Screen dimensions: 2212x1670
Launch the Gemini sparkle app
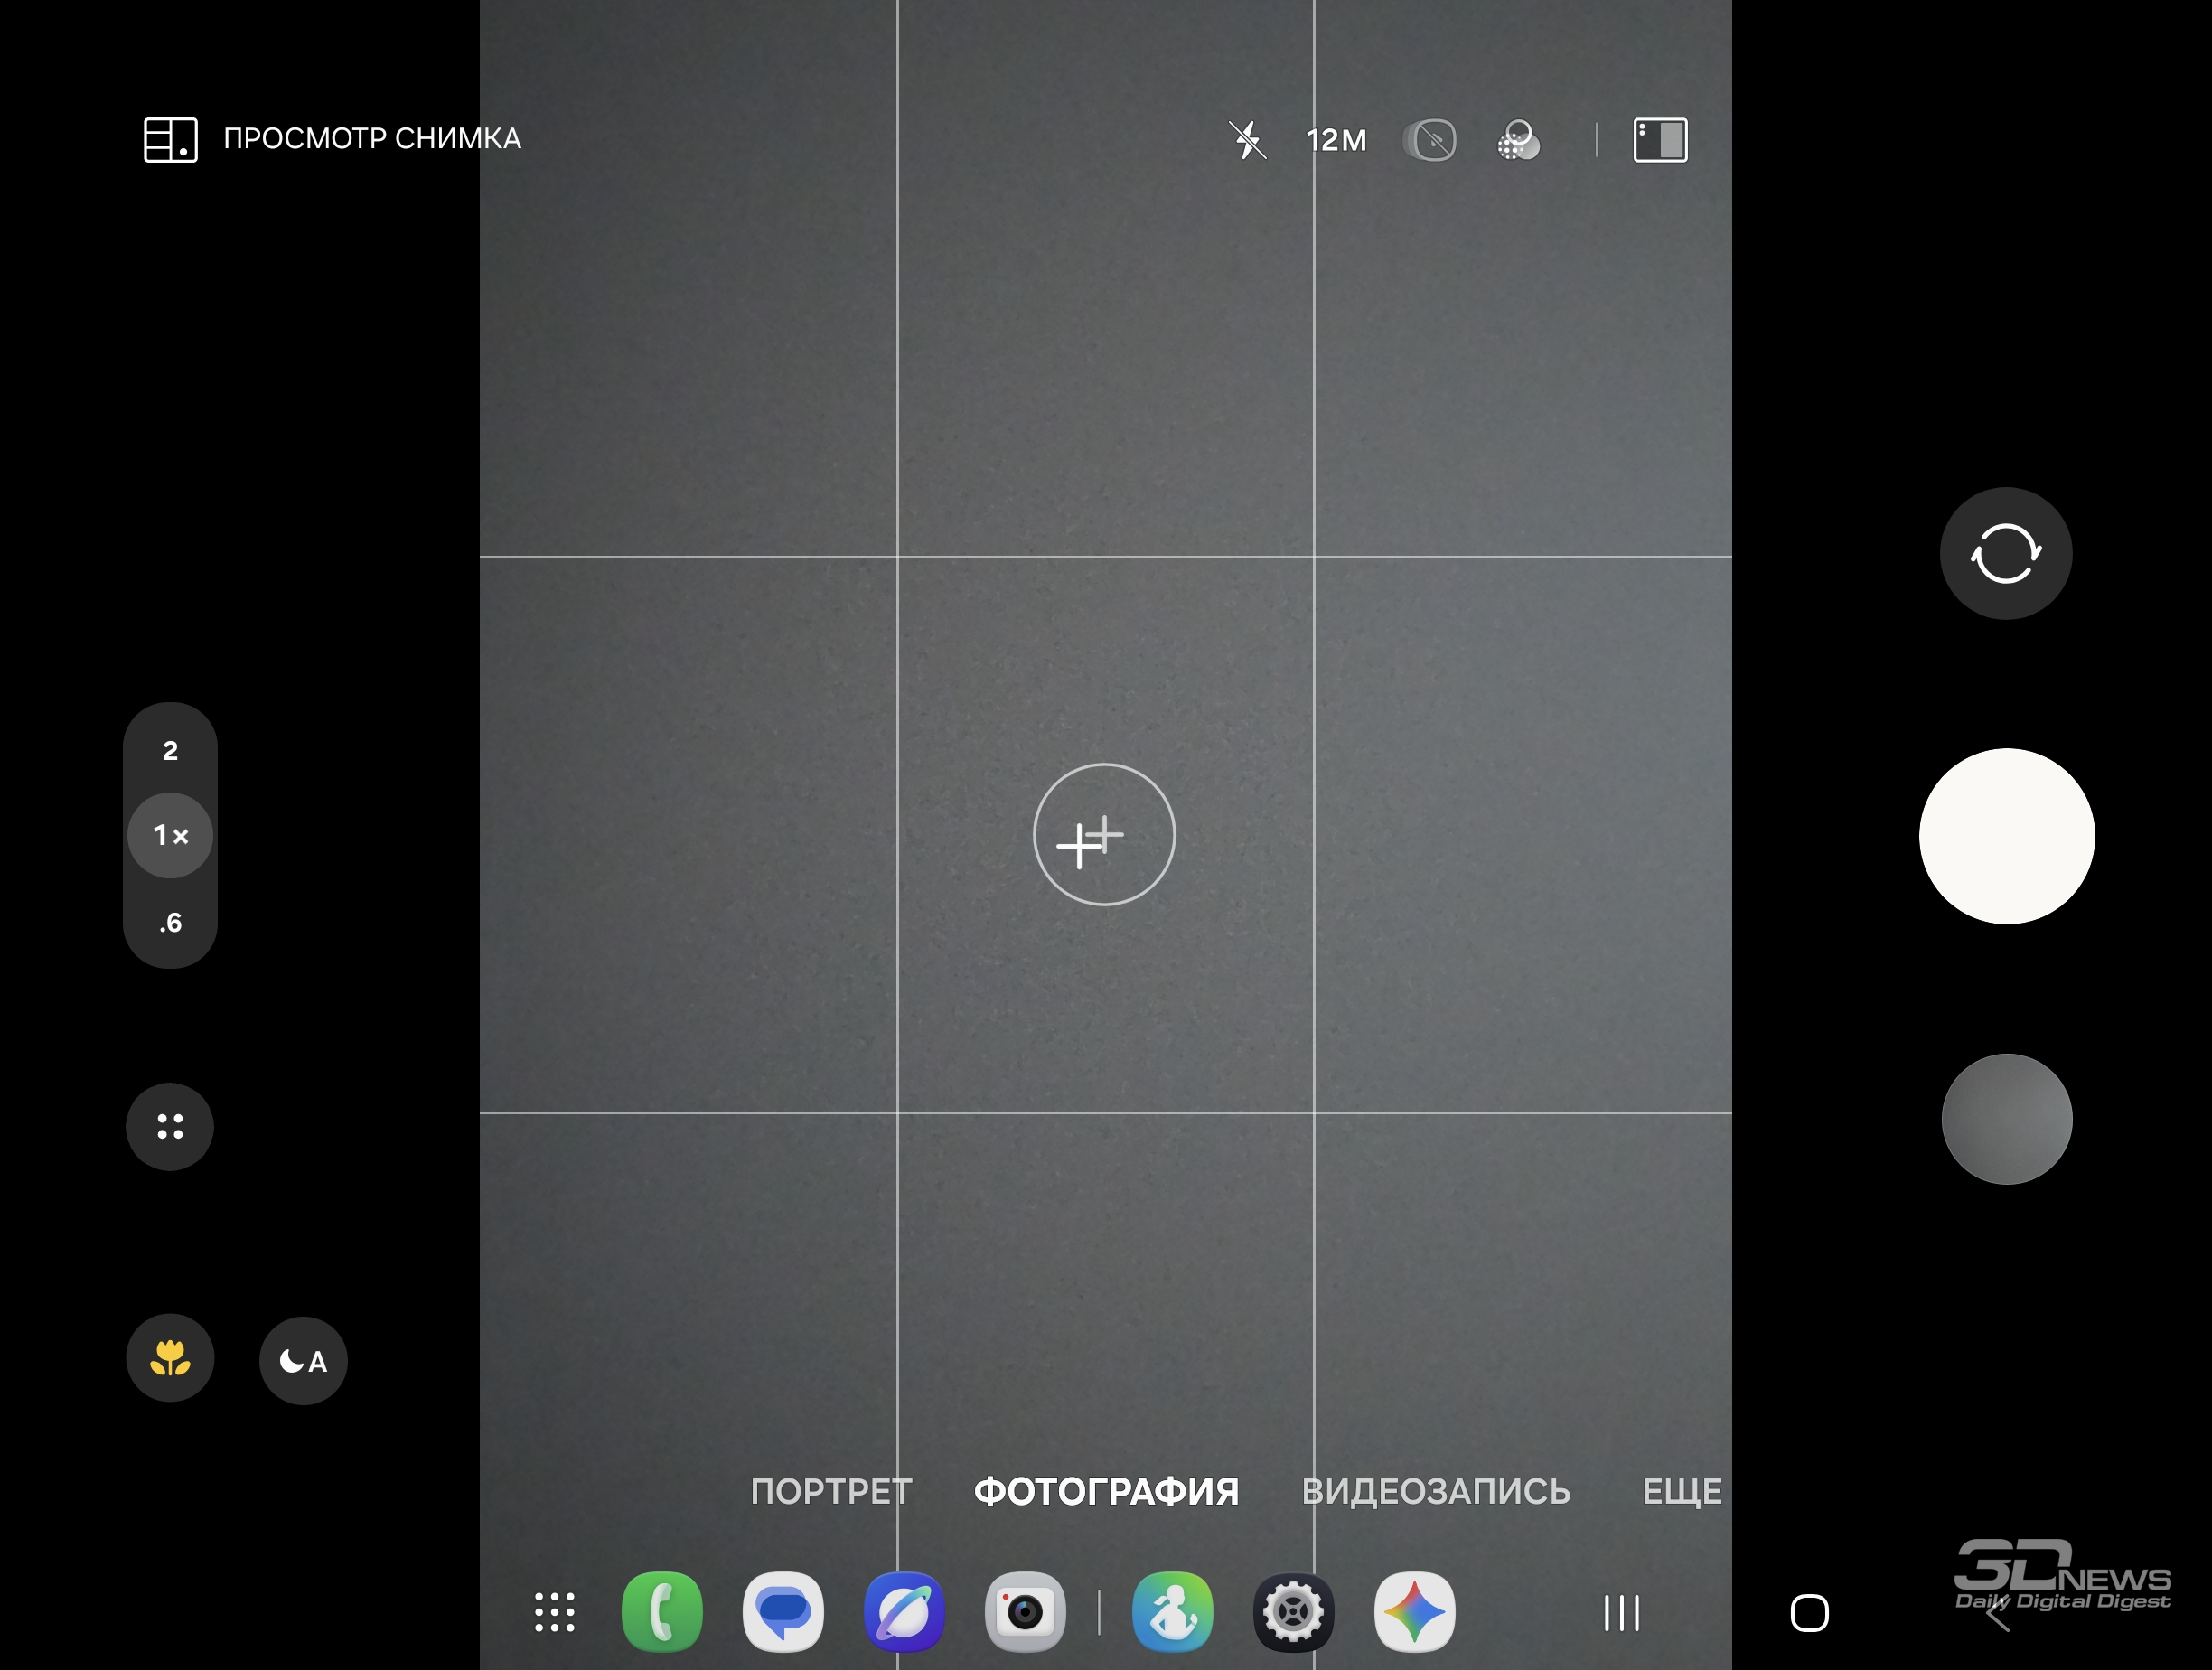pos(1415,1612)
